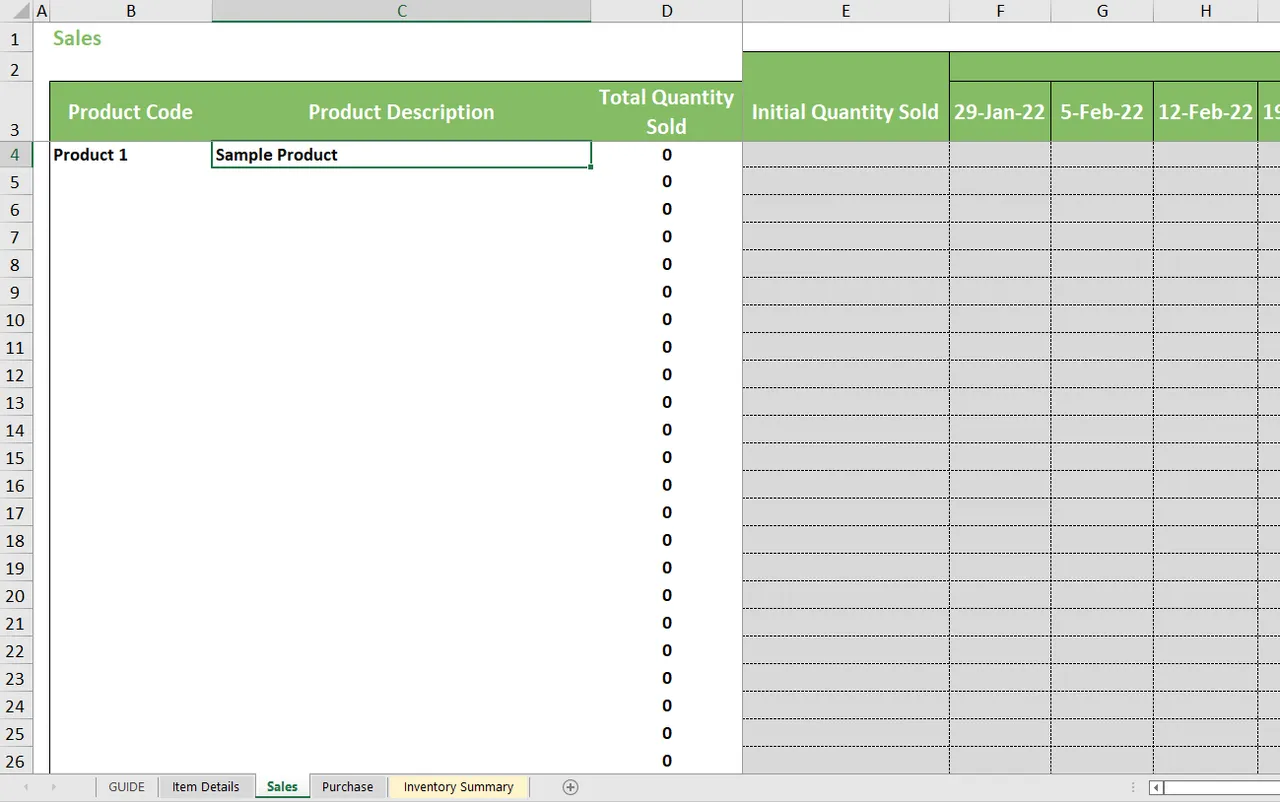Click the Product Description cell in row 6
The width and height of the screenshot is (1280, 802).
pyautogui.click(x=401, y=210)
